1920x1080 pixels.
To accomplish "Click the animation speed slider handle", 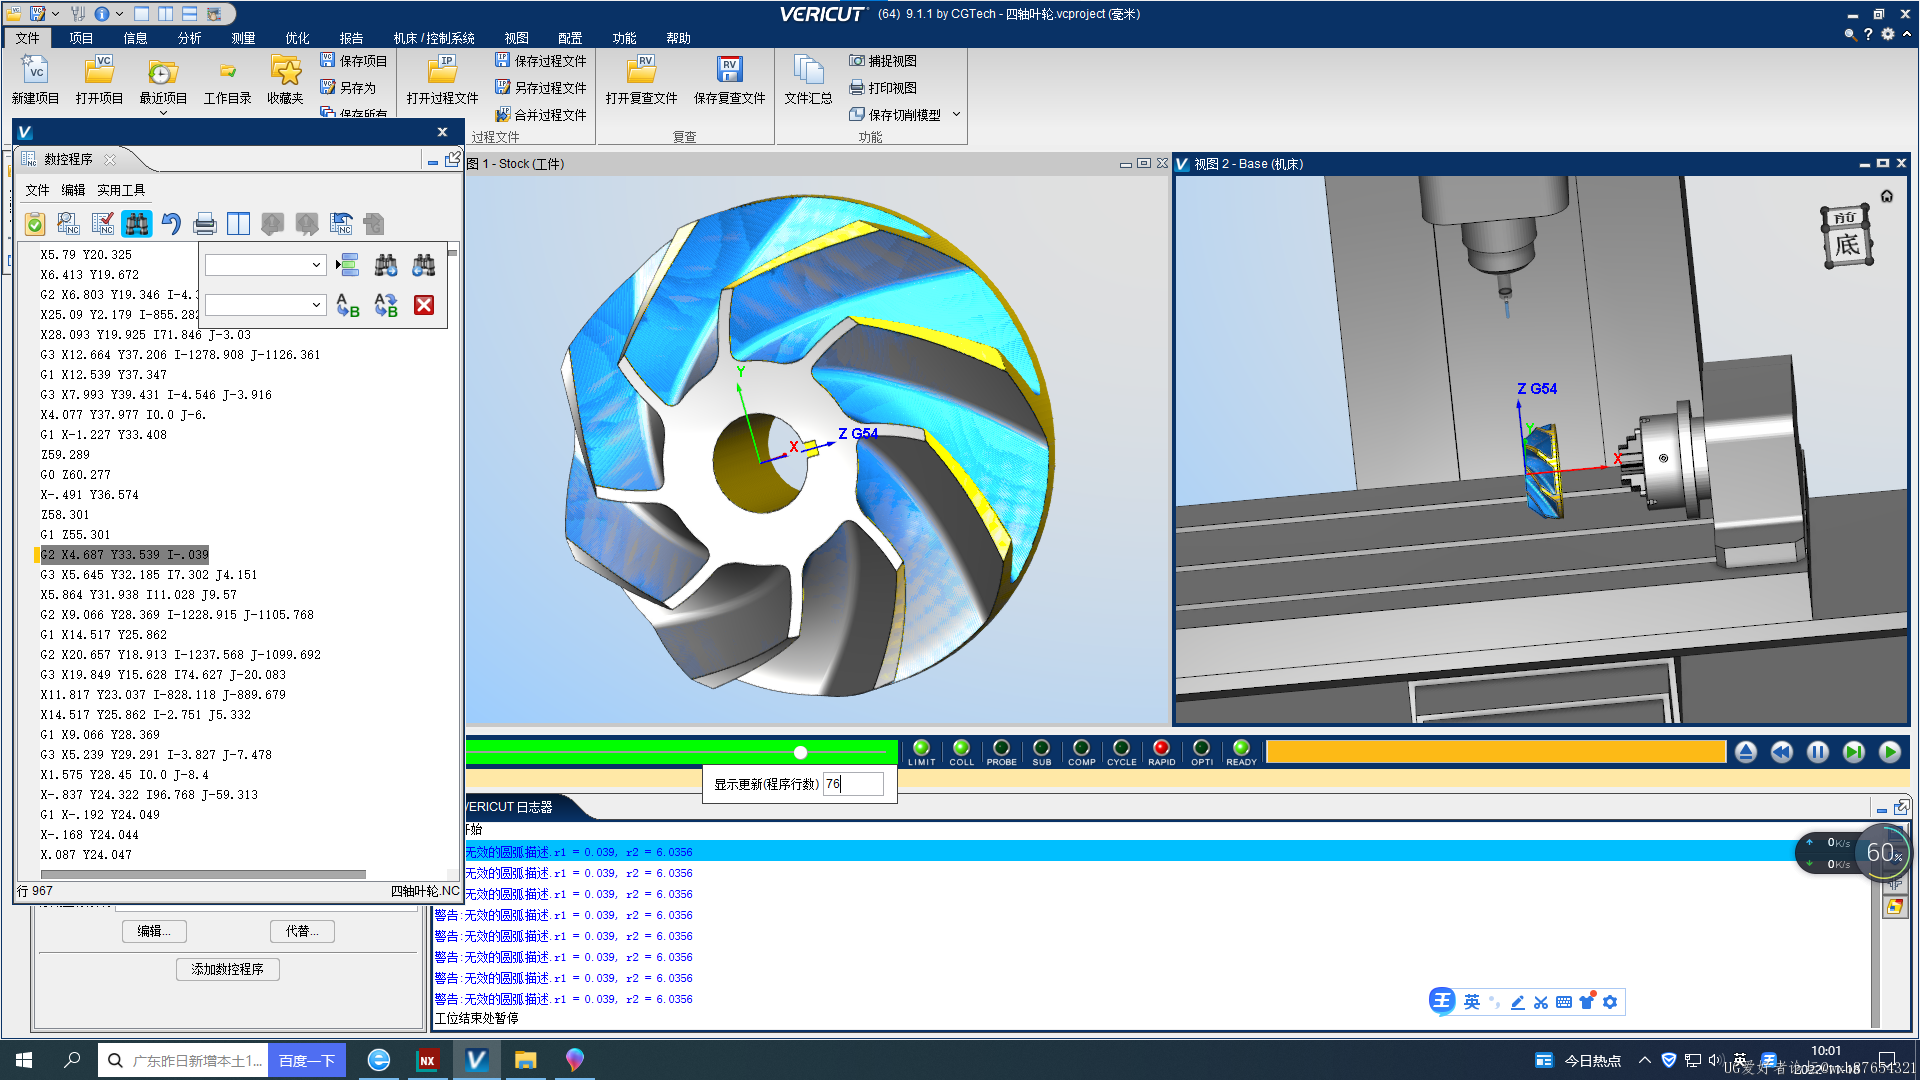I will coord(800,752).
